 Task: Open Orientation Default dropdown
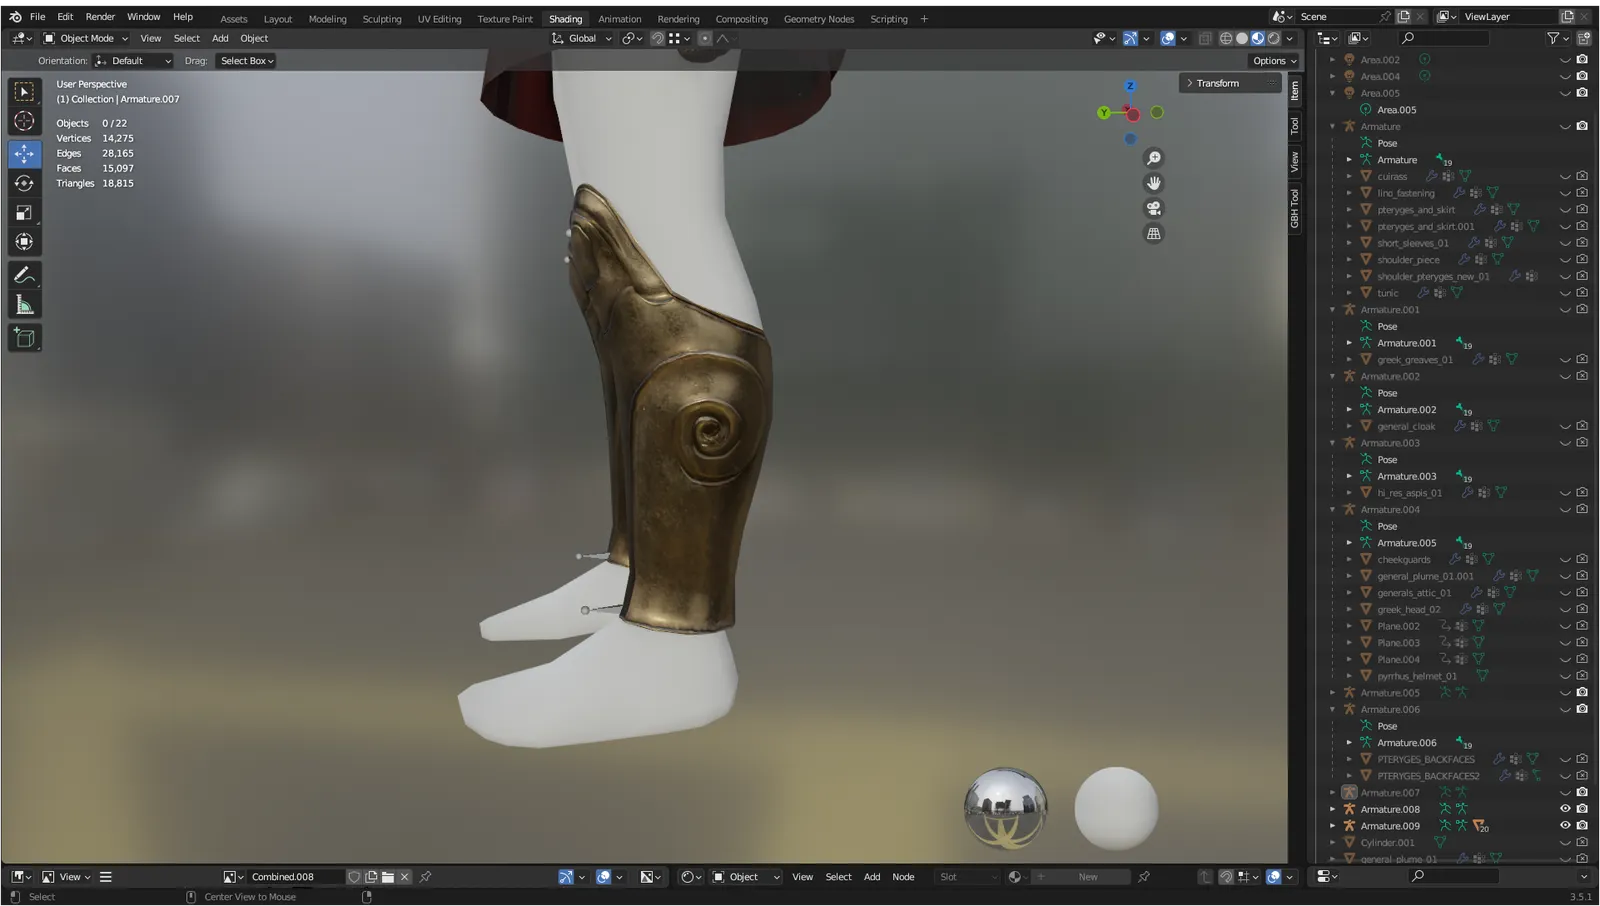coord(134,61)
